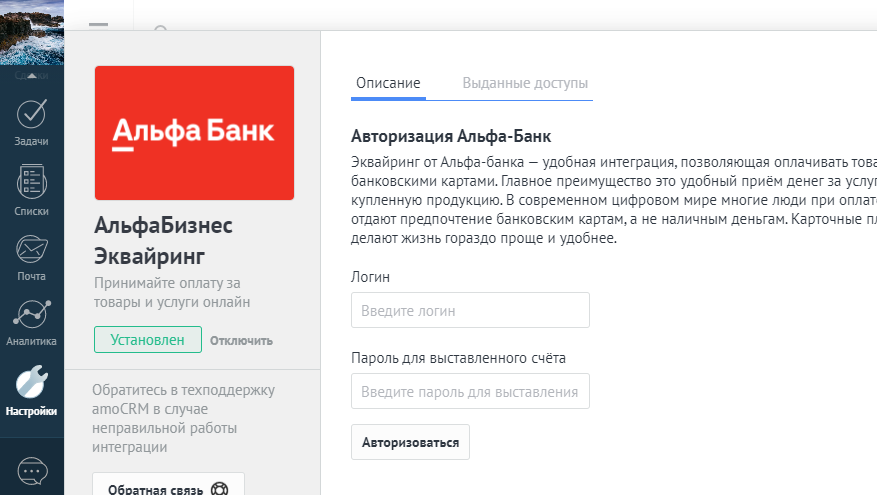Click the Авторизация Альфа-Банк heading
877x495 pixels.
(451, 136)
